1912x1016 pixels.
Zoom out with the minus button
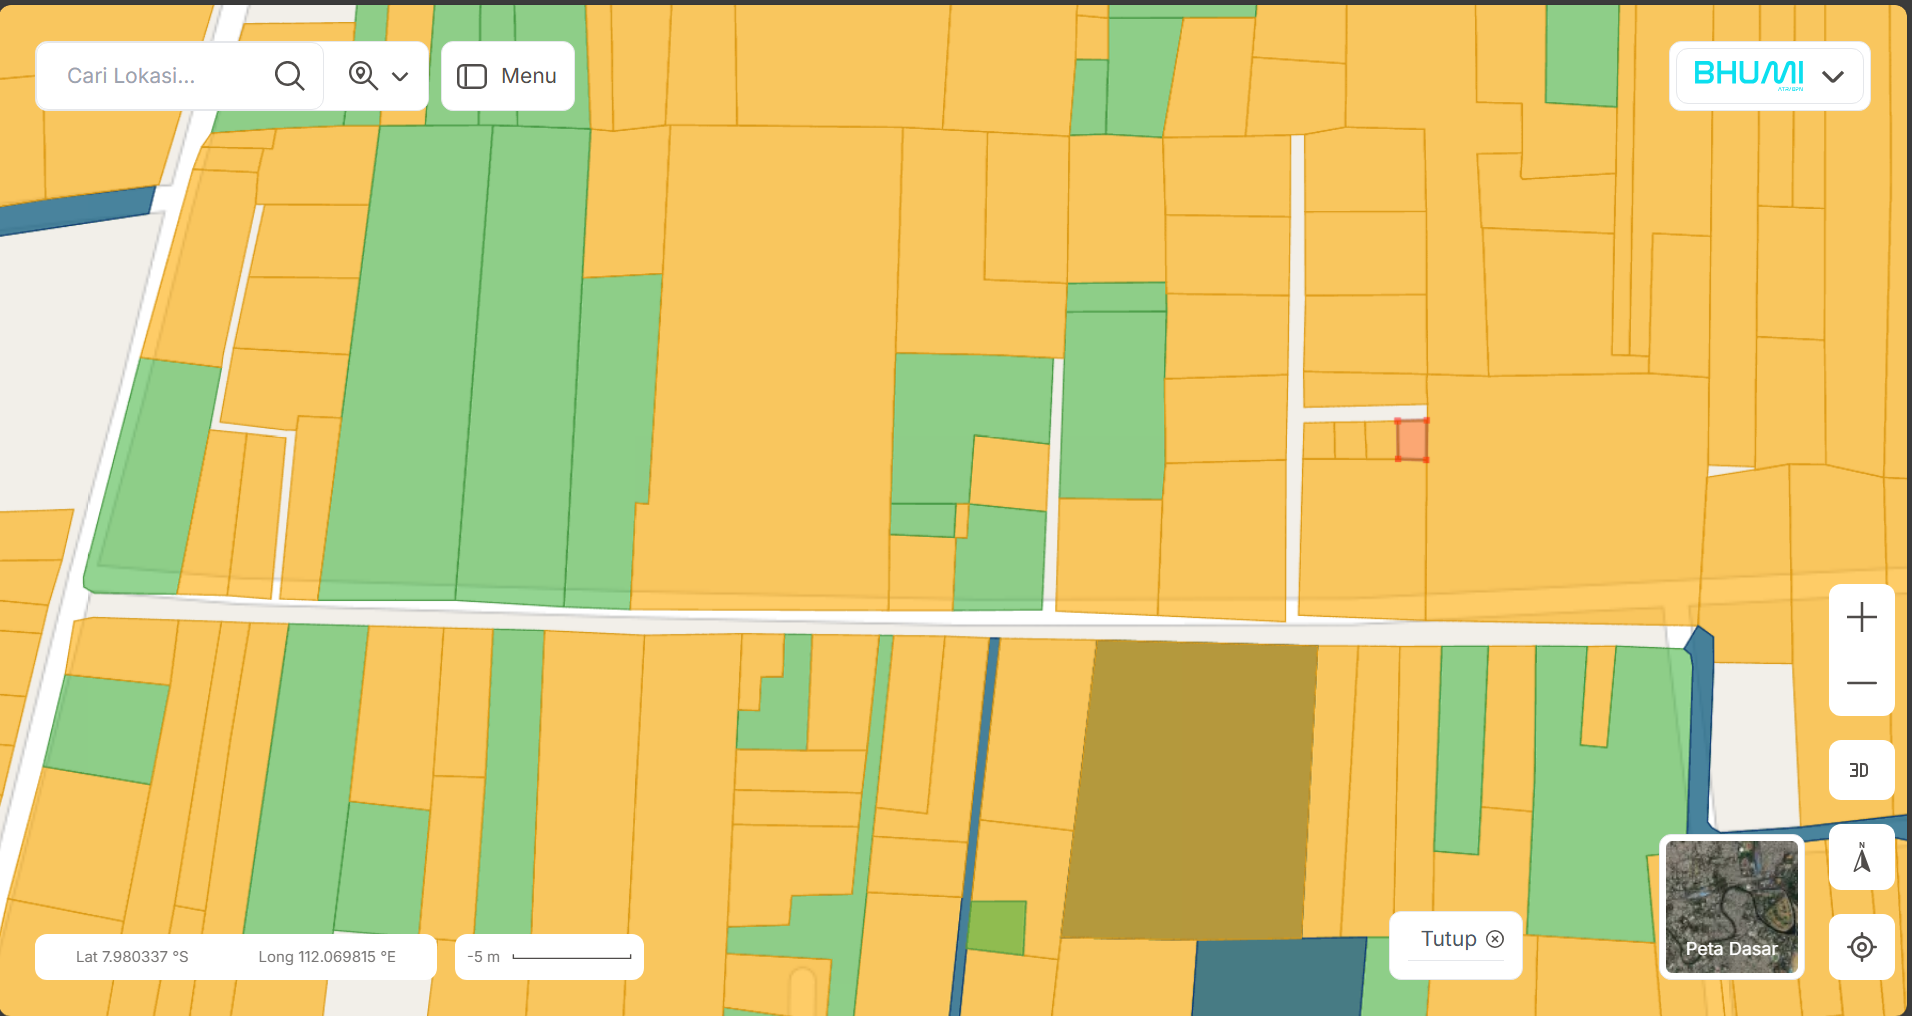[1861, 683]
